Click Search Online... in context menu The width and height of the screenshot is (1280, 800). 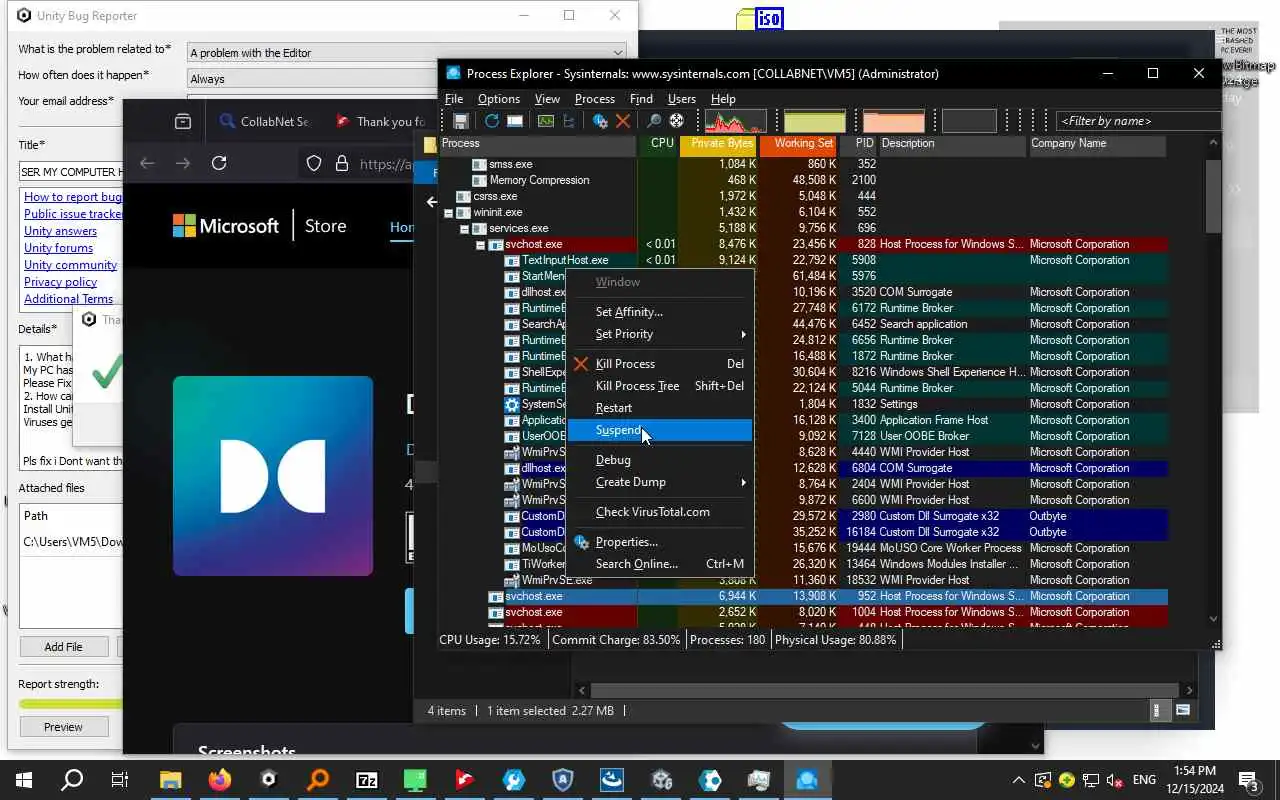[659, 564]
